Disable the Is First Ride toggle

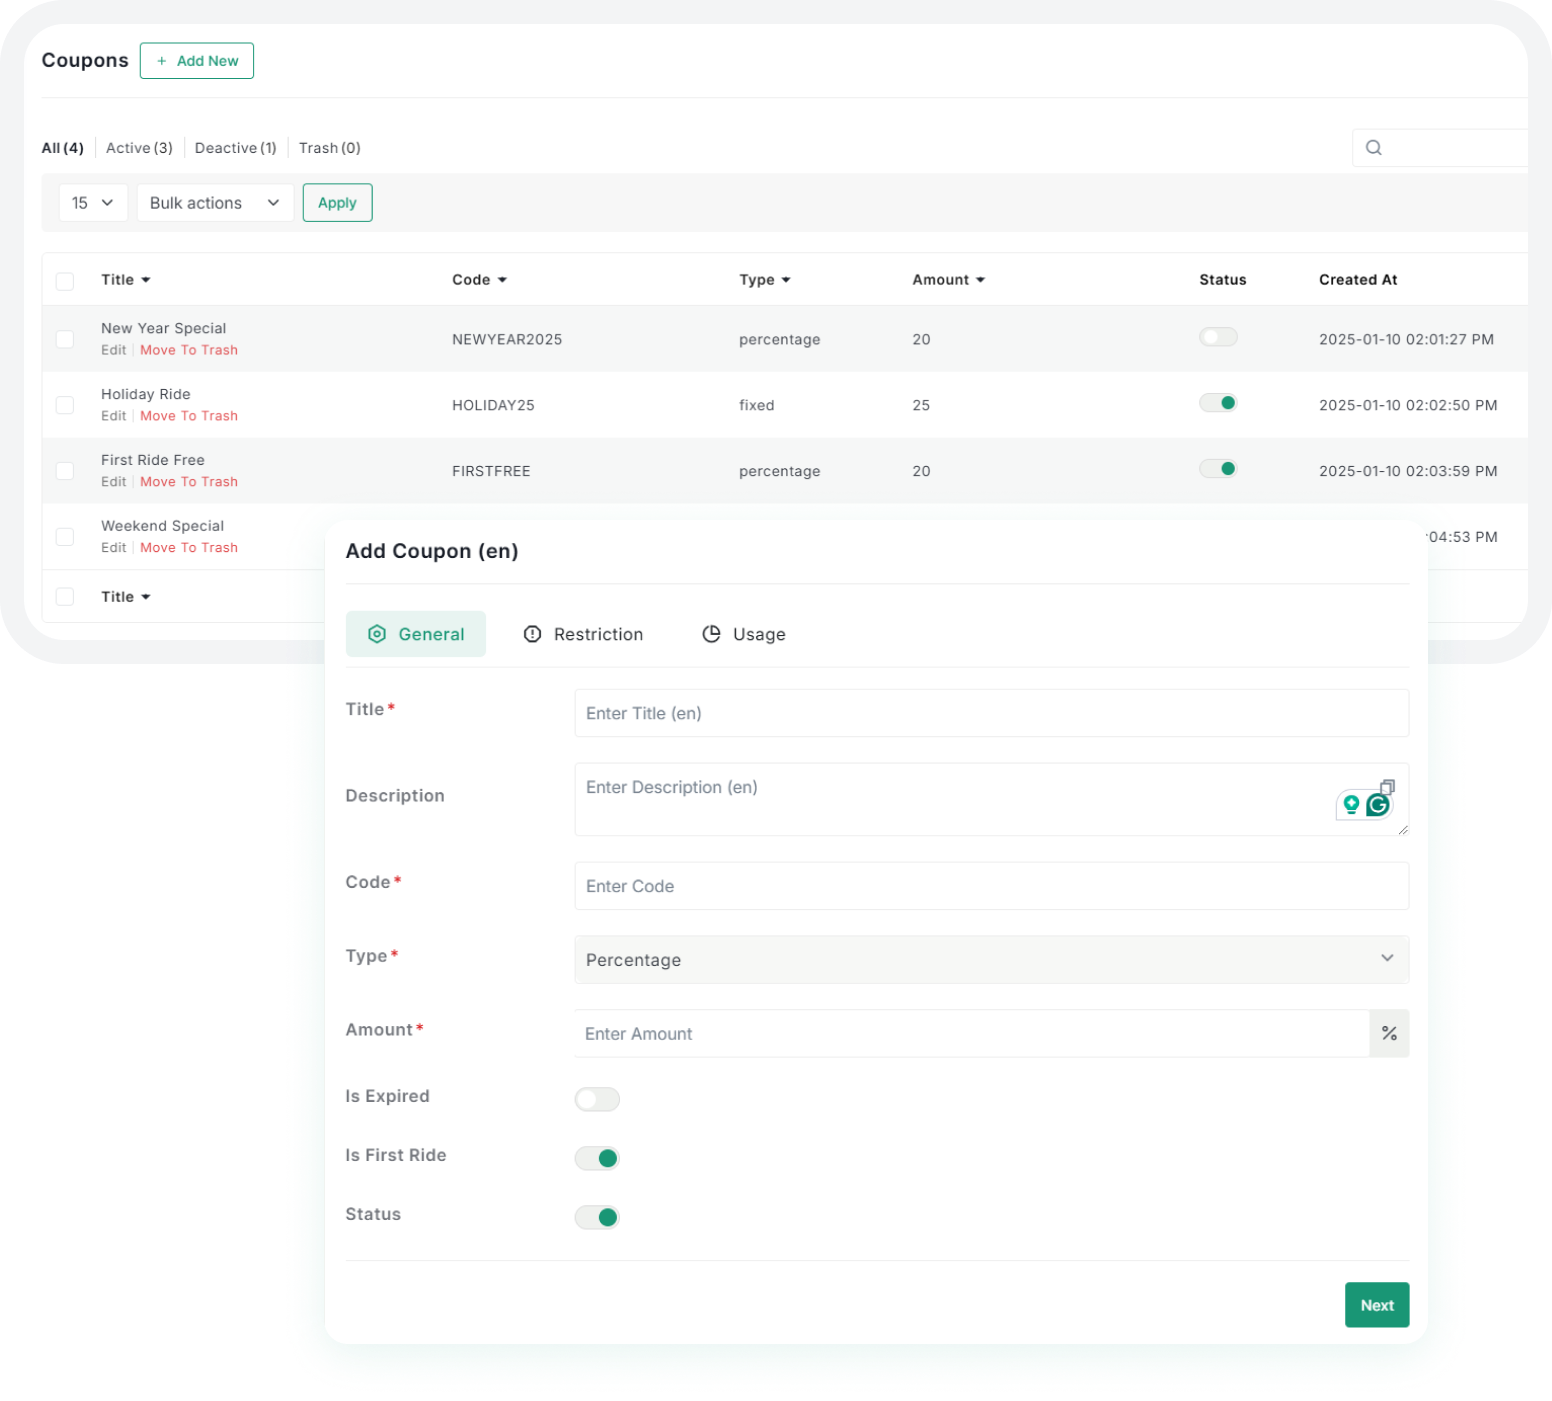(597, 1158)
